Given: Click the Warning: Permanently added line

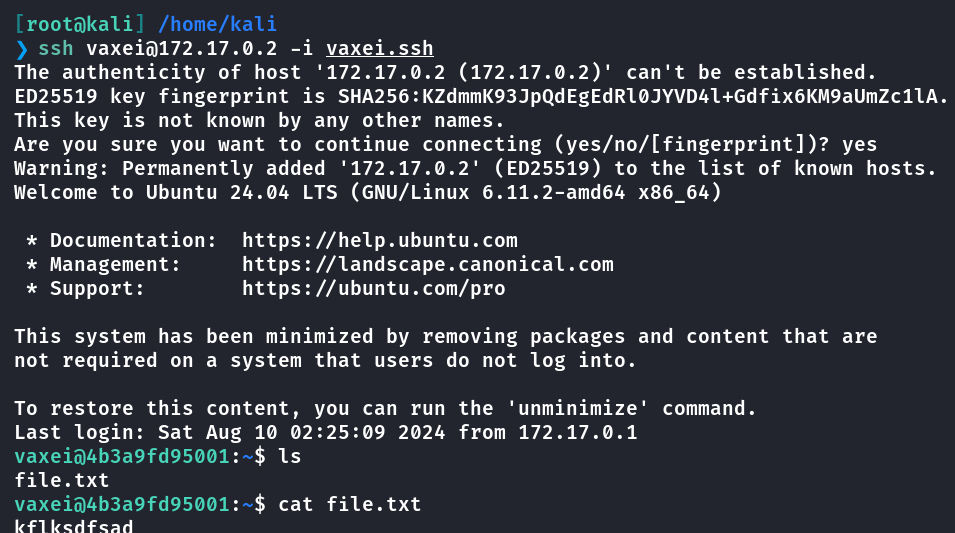Looking at the screenshot, I should (476, 168).
